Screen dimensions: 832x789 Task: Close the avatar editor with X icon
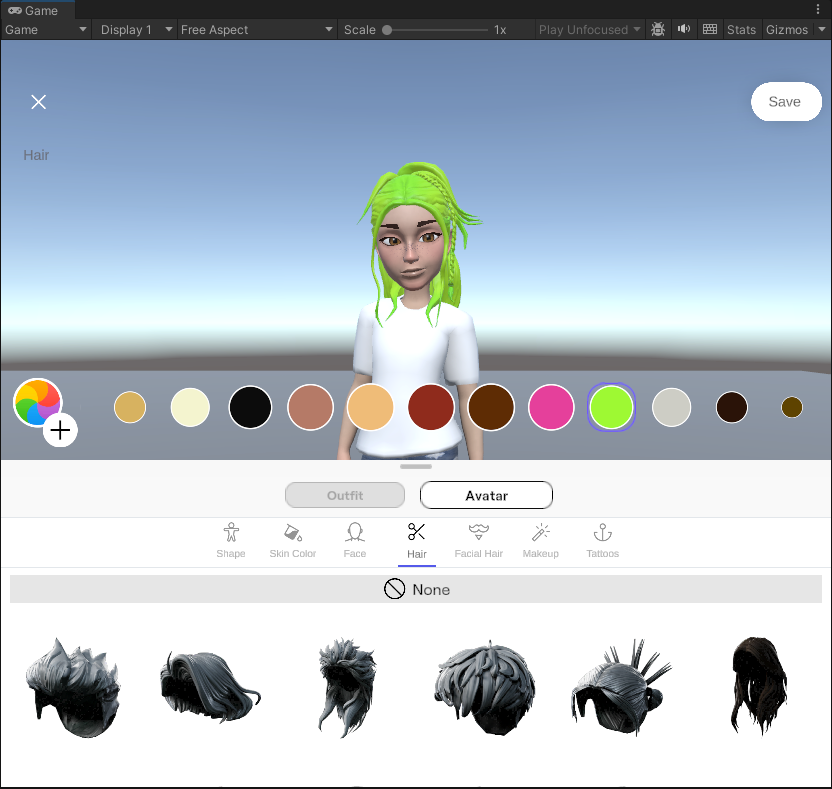39,102
